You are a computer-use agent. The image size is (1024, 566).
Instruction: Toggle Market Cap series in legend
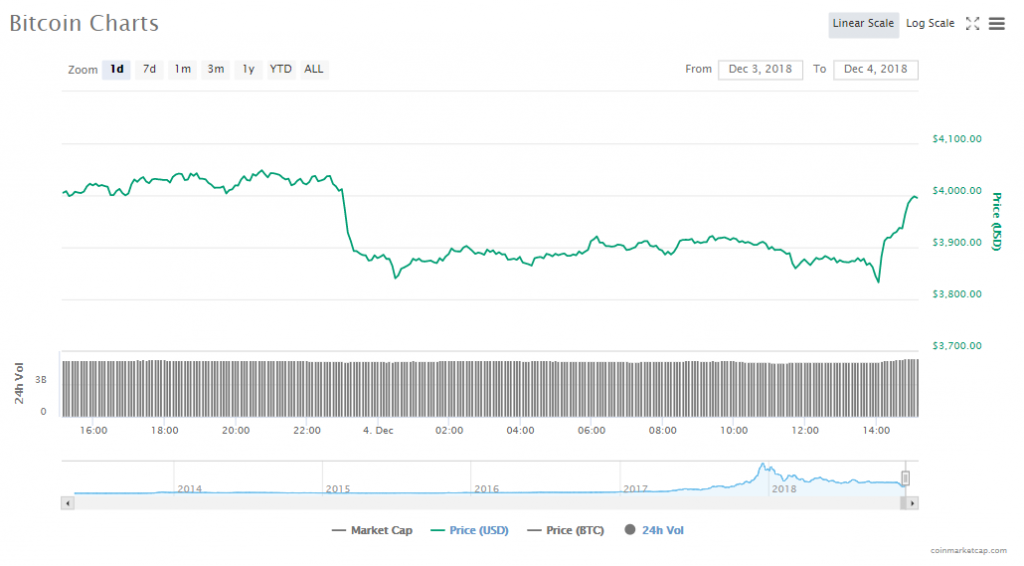[372, 530]
